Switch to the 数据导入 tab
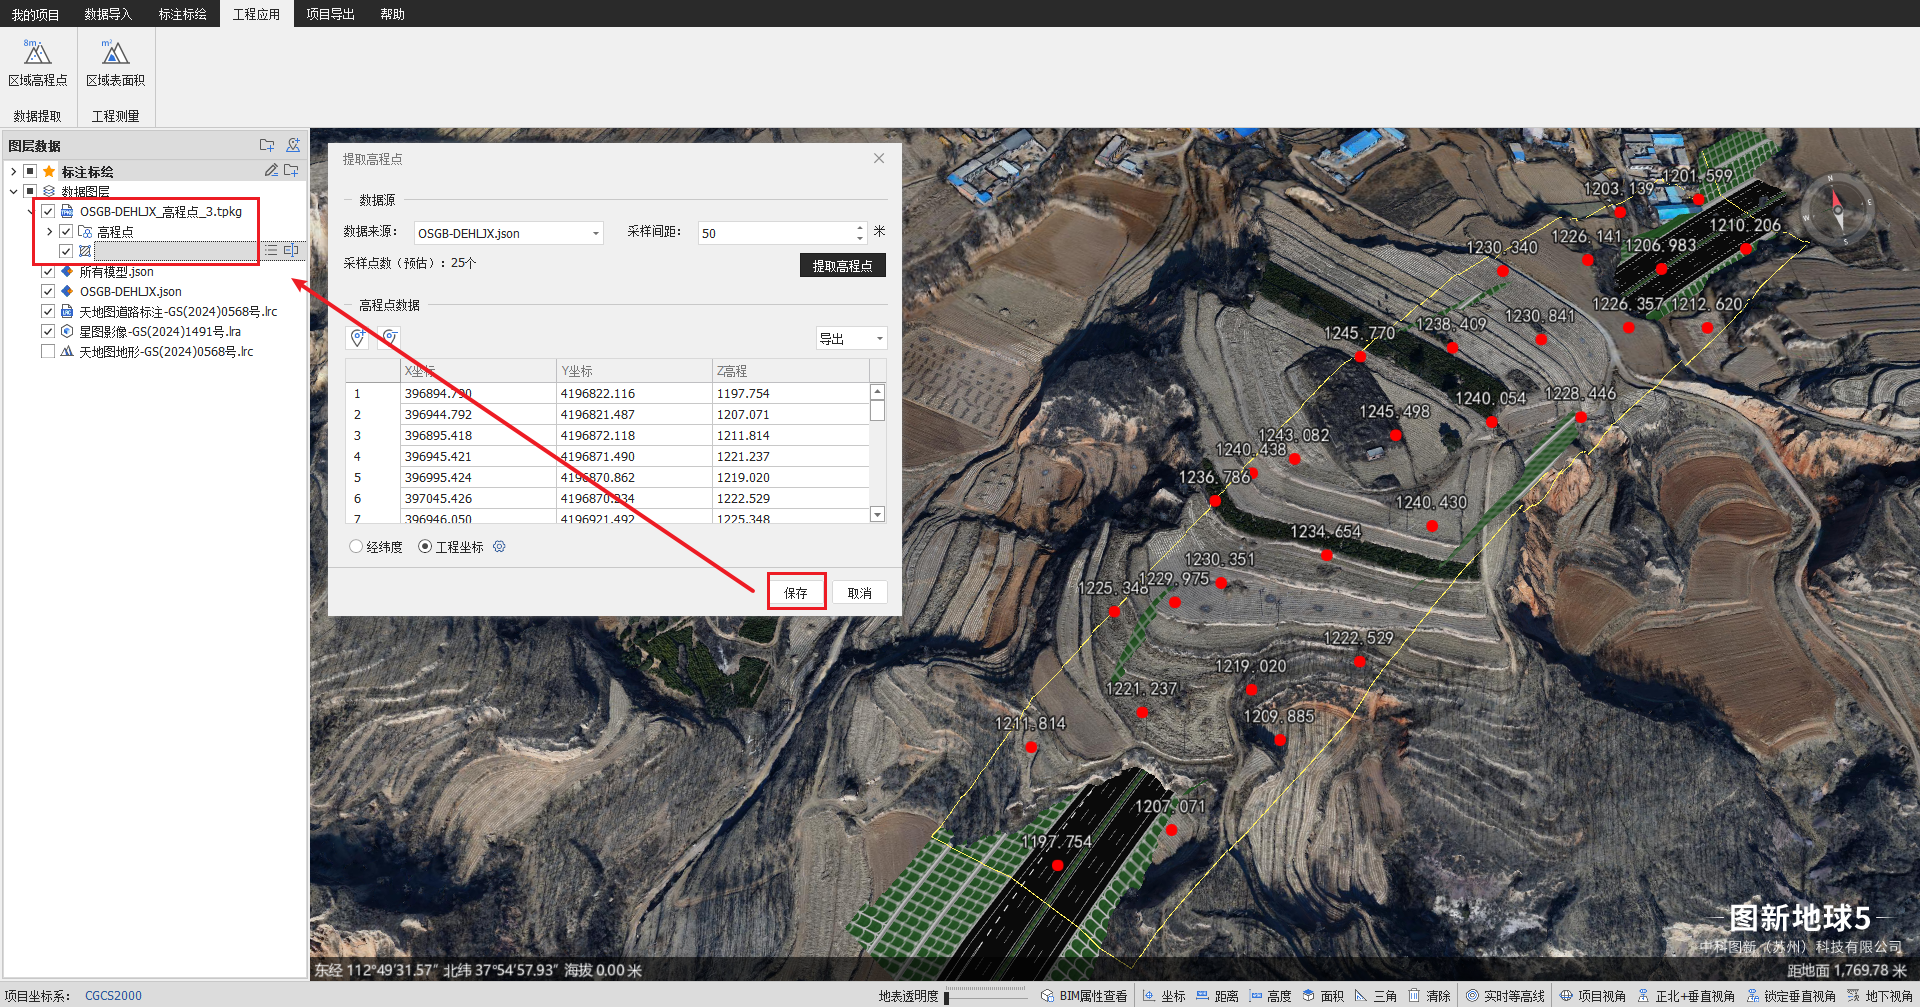This screenshot has height=1007, width=1920. tap(108, 14)
